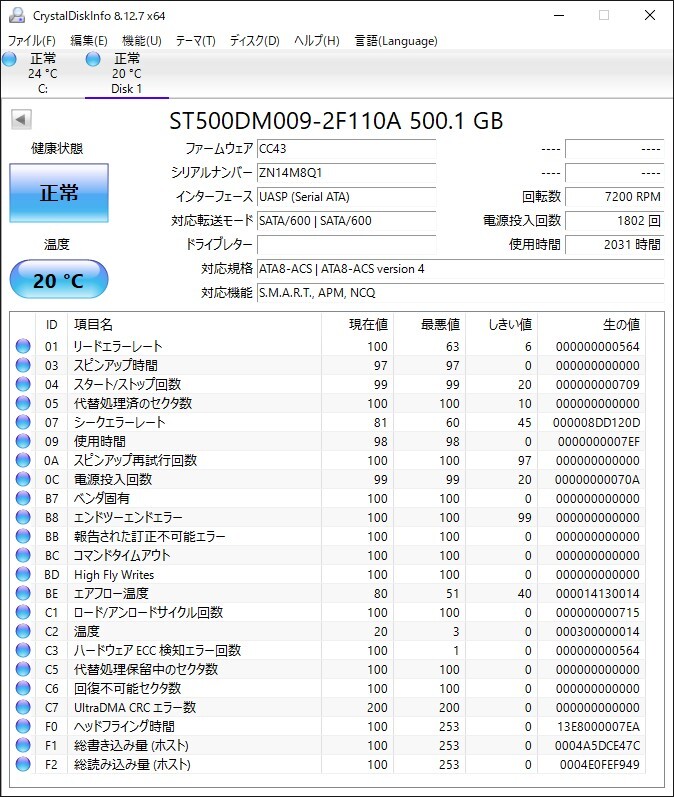The image size is (674, 797).
Task: Click the 20 °C temperature button
Action: (x=59, y=280)
